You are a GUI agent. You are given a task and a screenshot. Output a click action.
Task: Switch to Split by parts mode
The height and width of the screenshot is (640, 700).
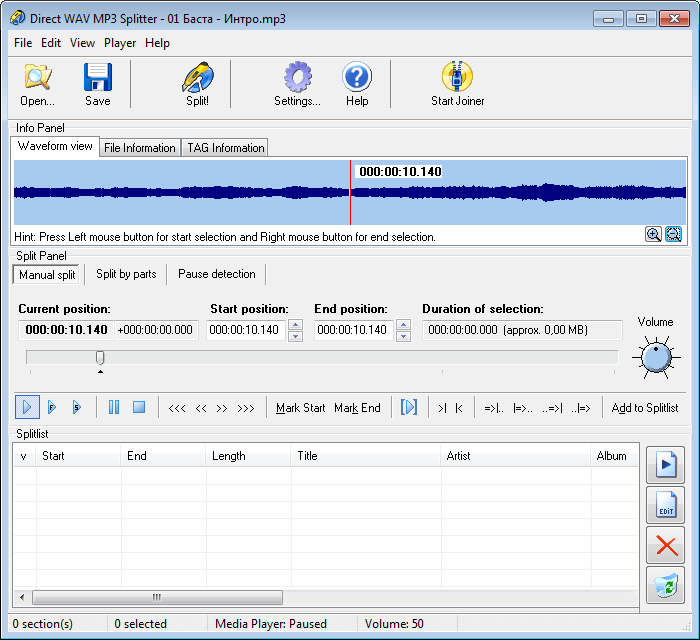[x=126, y=274]
